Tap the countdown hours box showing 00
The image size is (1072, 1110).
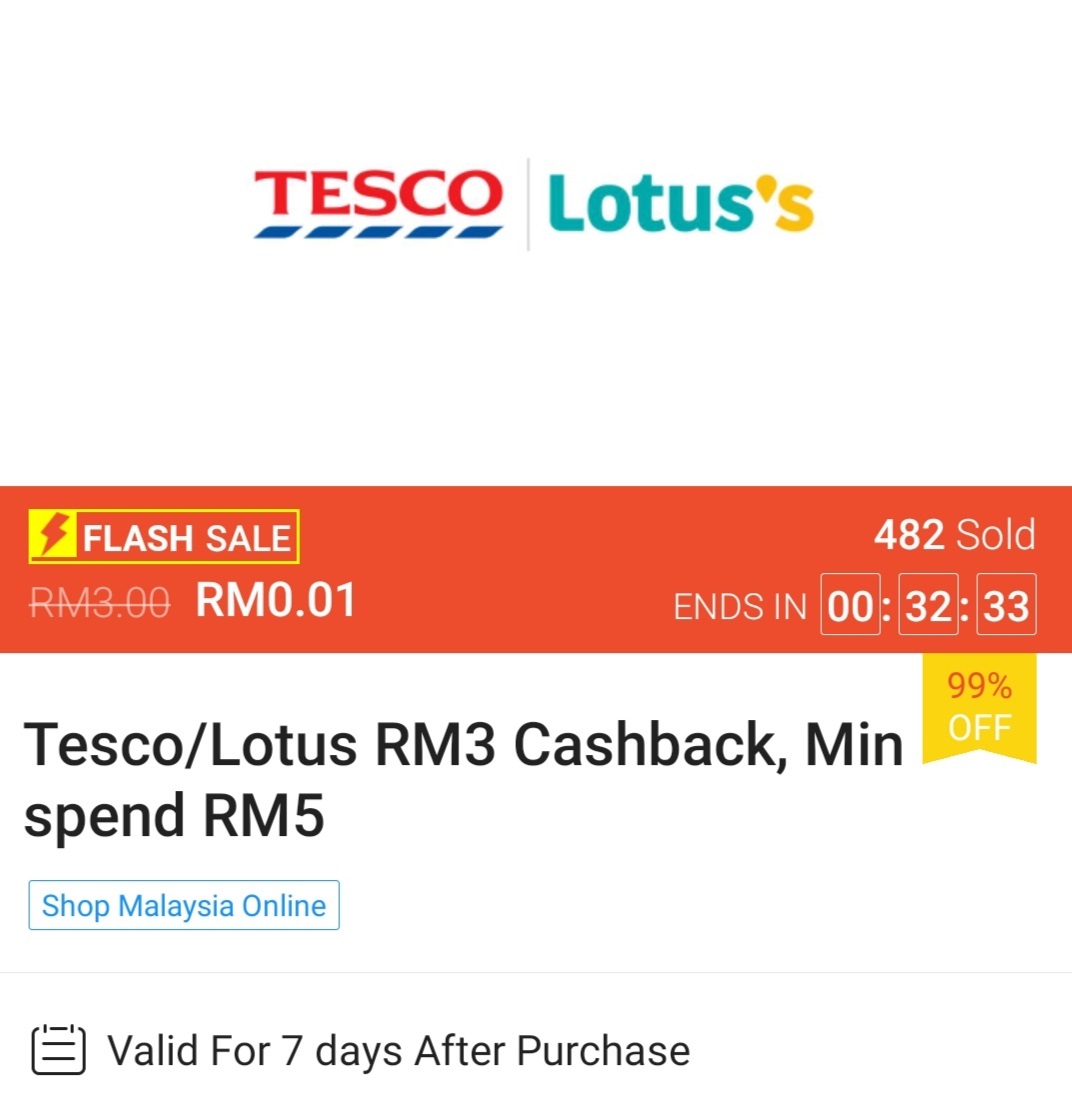[x=851, y=605]
